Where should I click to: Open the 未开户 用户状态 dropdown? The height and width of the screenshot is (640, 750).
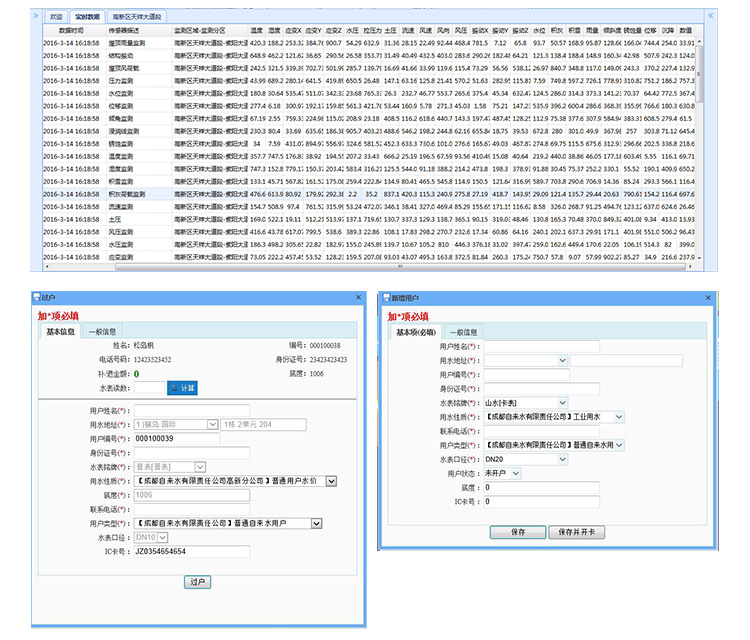tap(516, 474)
